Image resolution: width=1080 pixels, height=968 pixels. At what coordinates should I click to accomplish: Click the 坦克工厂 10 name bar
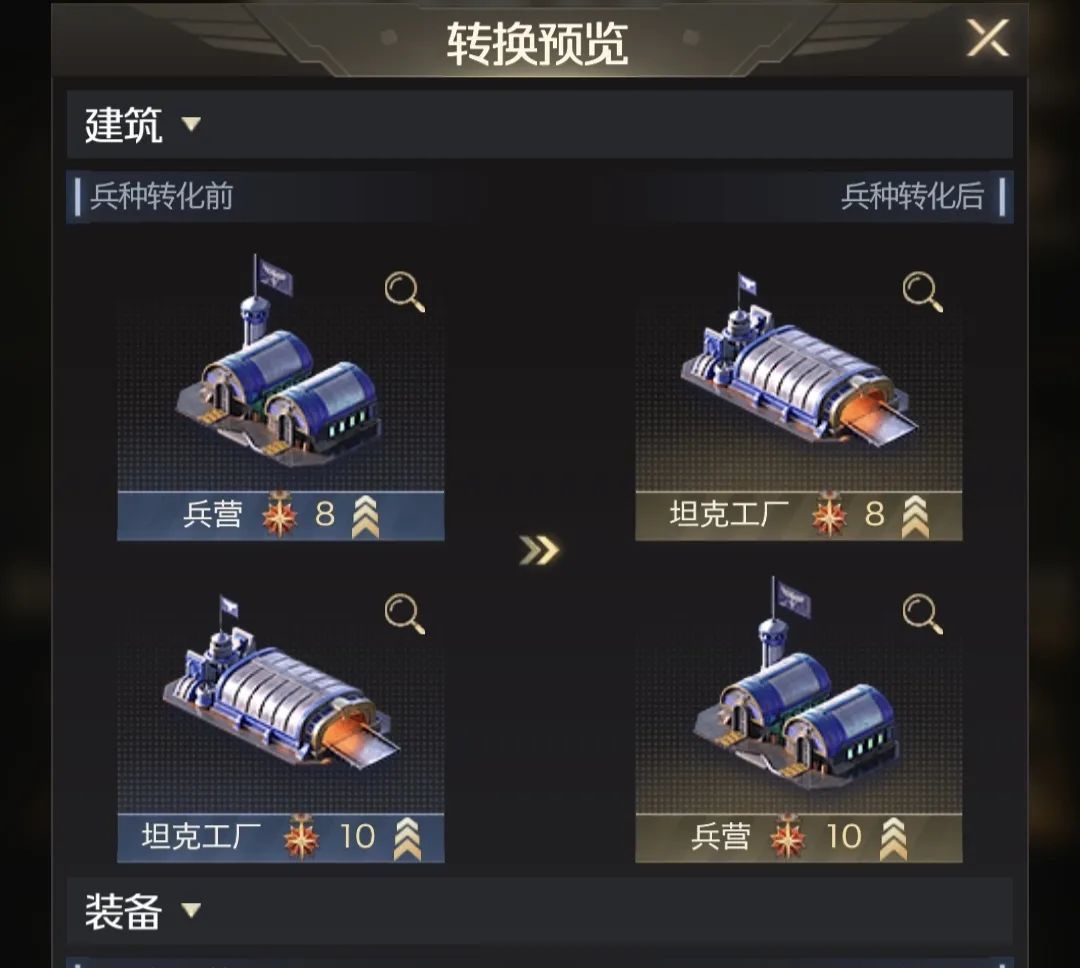pos(280,838)
